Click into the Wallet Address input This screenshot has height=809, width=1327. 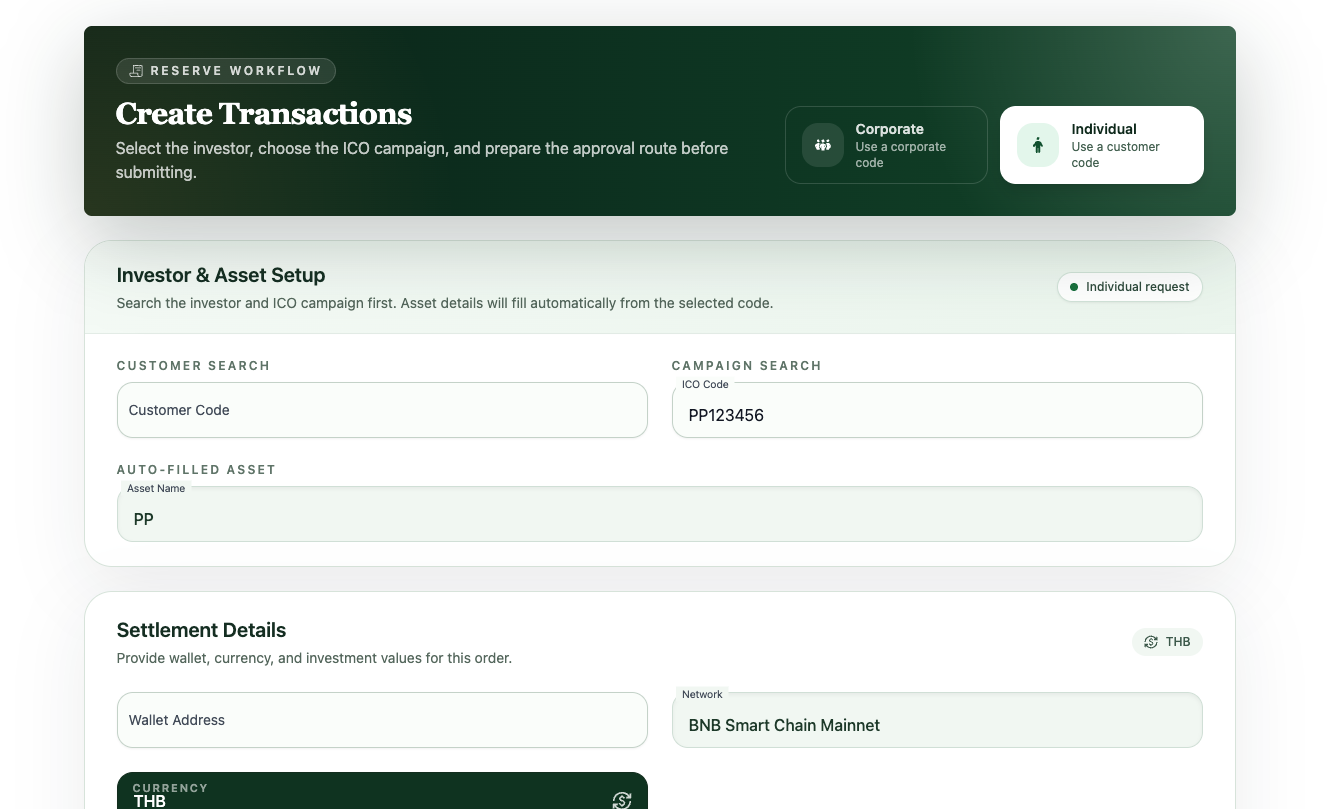(382, 720)
